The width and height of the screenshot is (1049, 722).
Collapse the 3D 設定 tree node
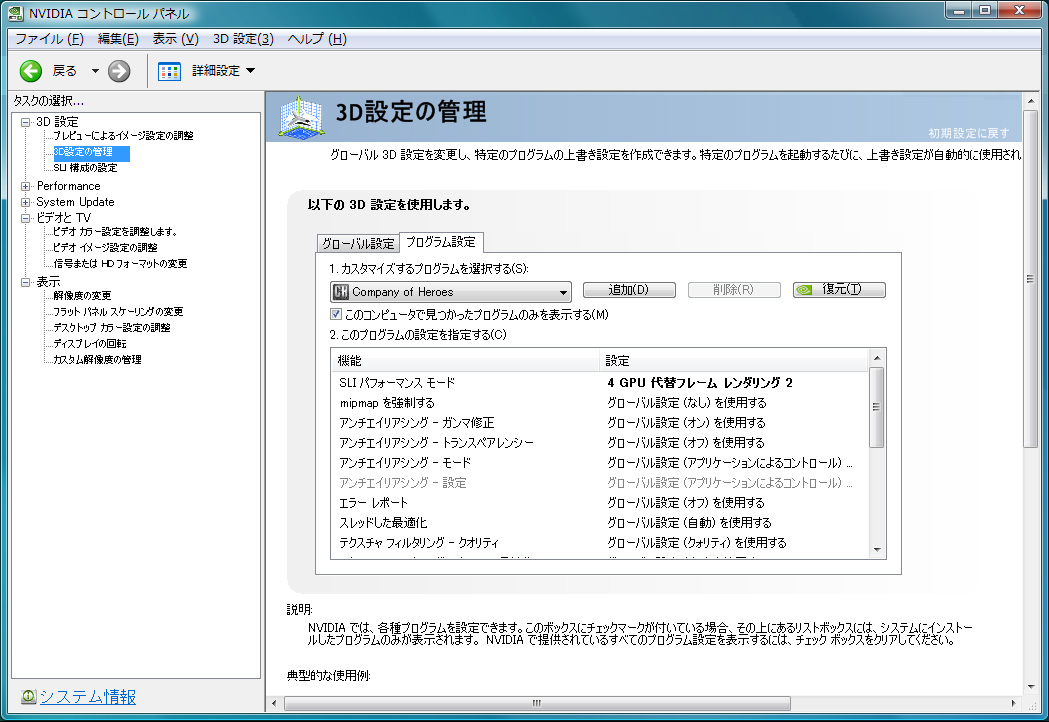click(25, 122)
